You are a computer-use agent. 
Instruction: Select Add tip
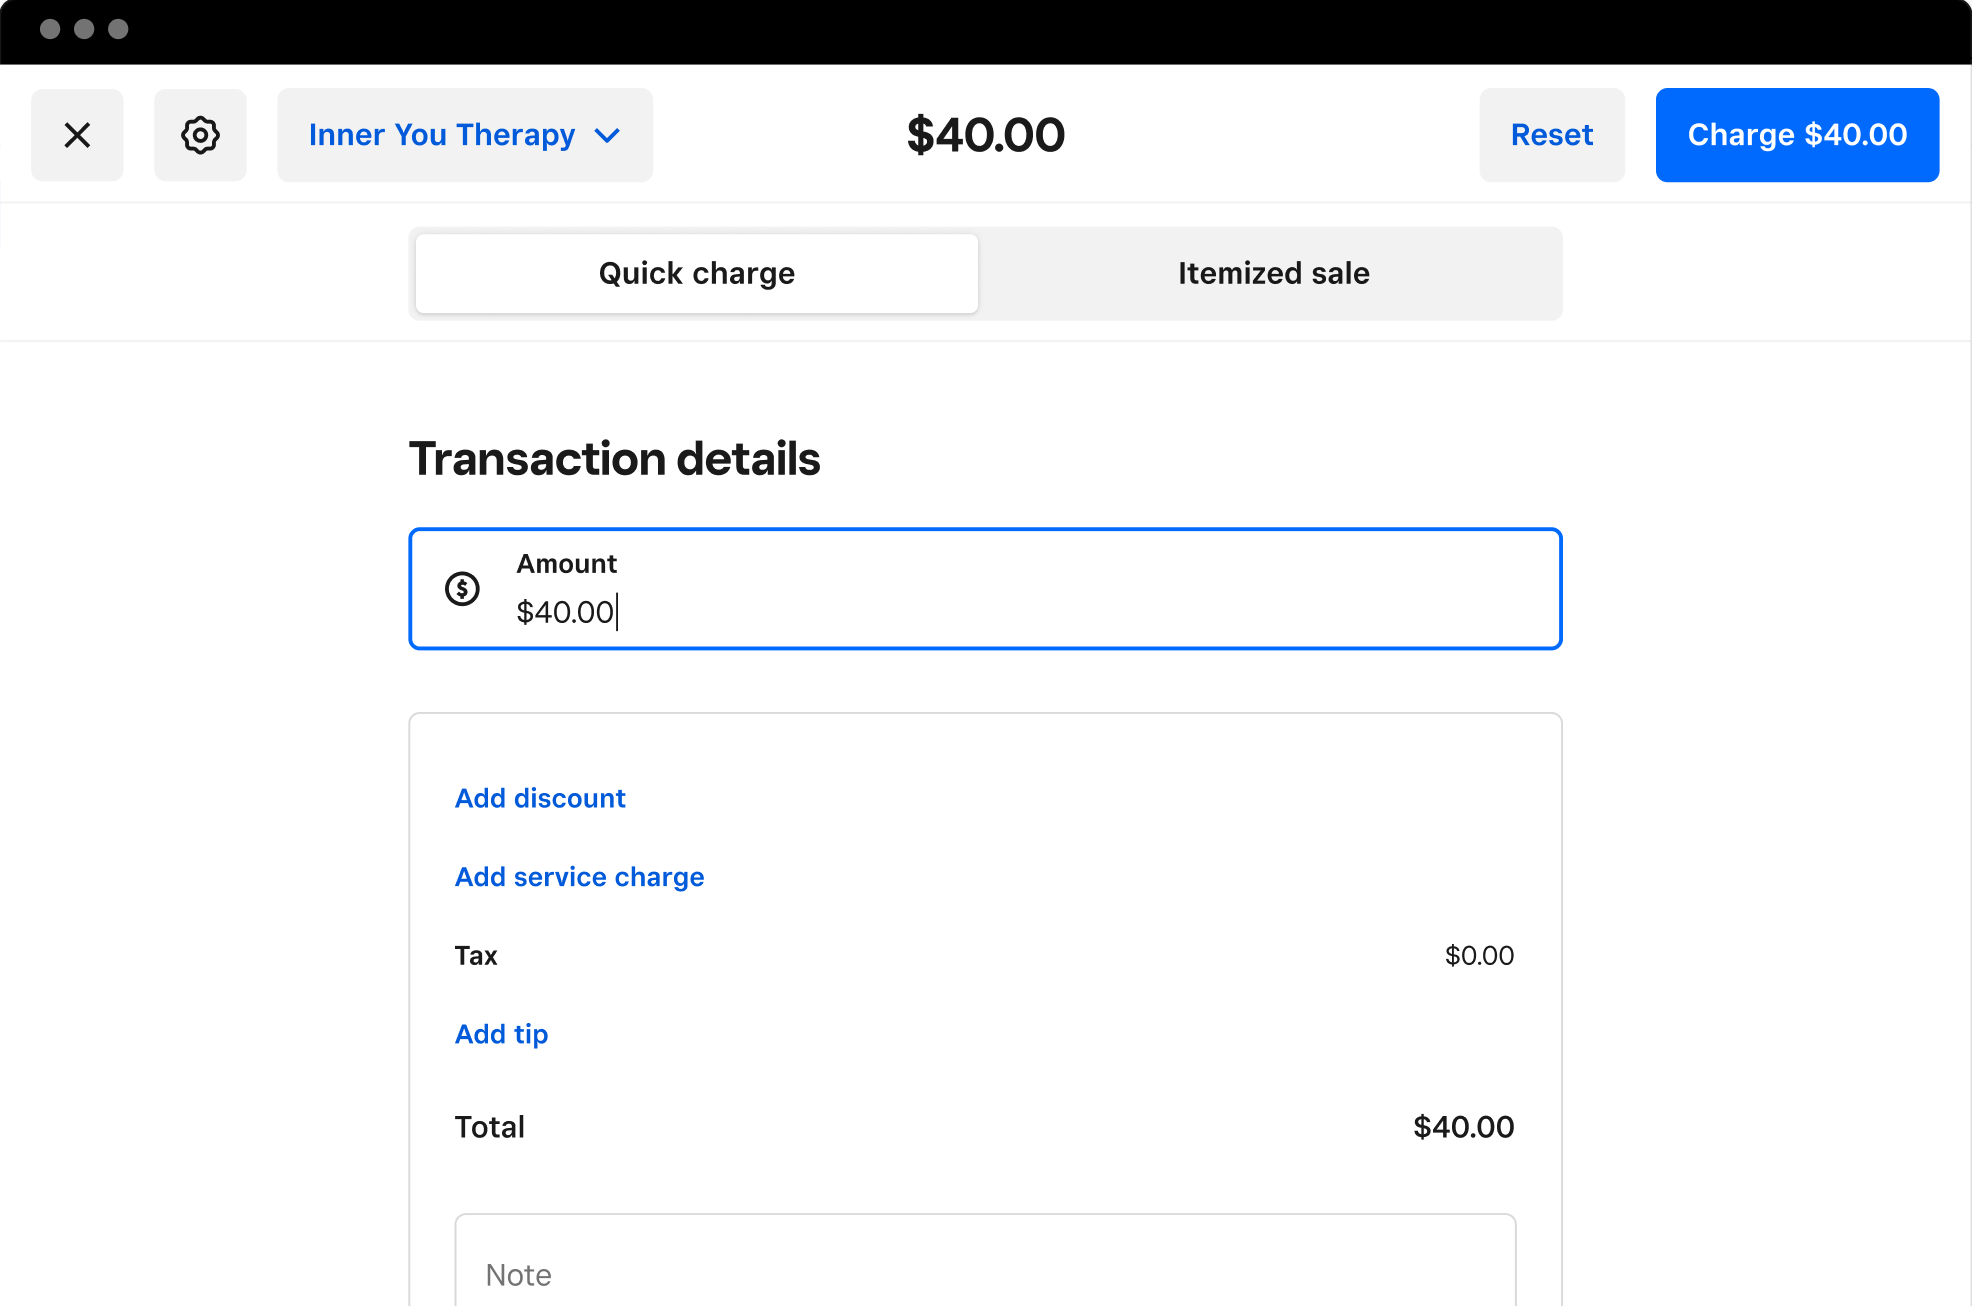pyautogui.click(x=501, y=1034)
